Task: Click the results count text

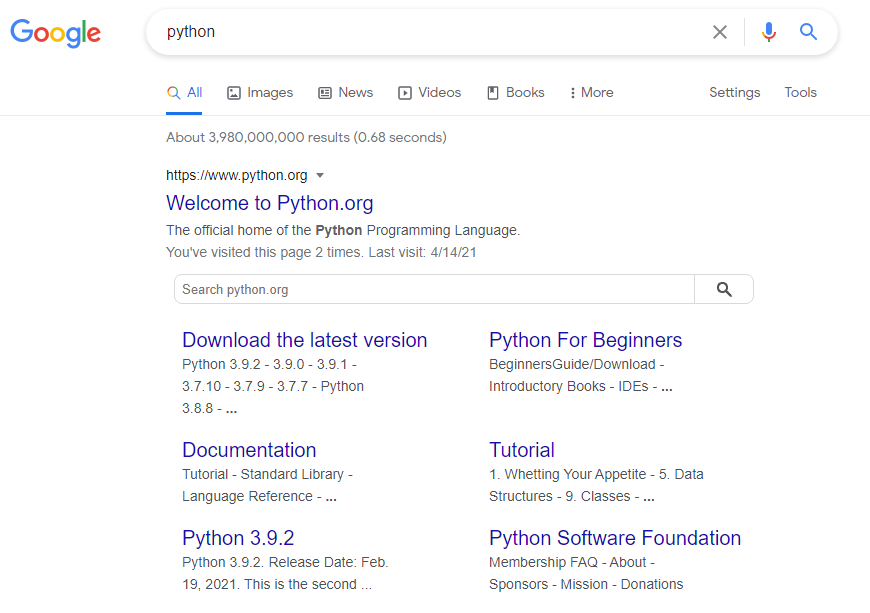Action: 306,138
